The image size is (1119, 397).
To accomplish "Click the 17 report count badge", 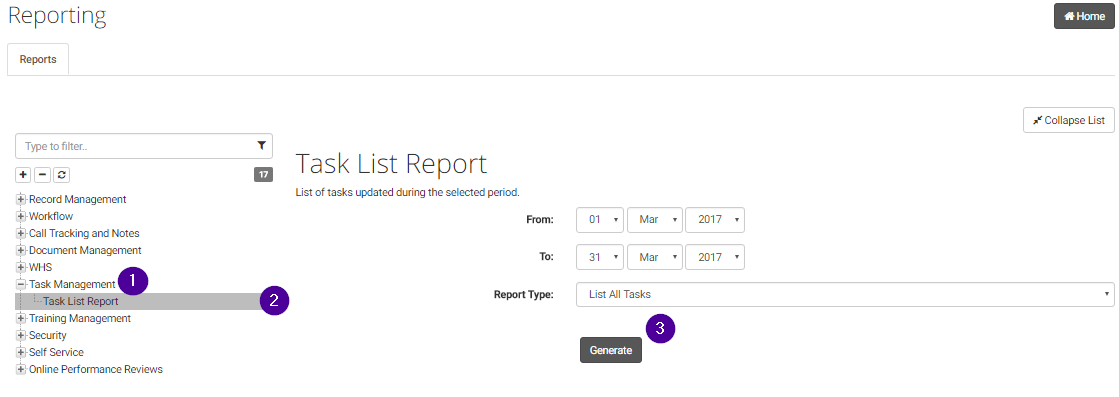I will click(263, 174).
